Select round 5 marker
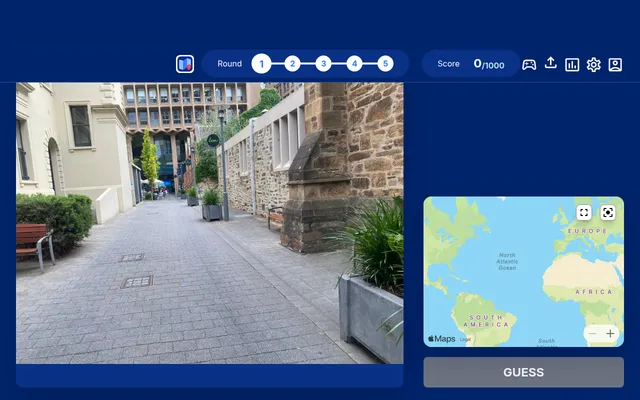 coord(385,64)
